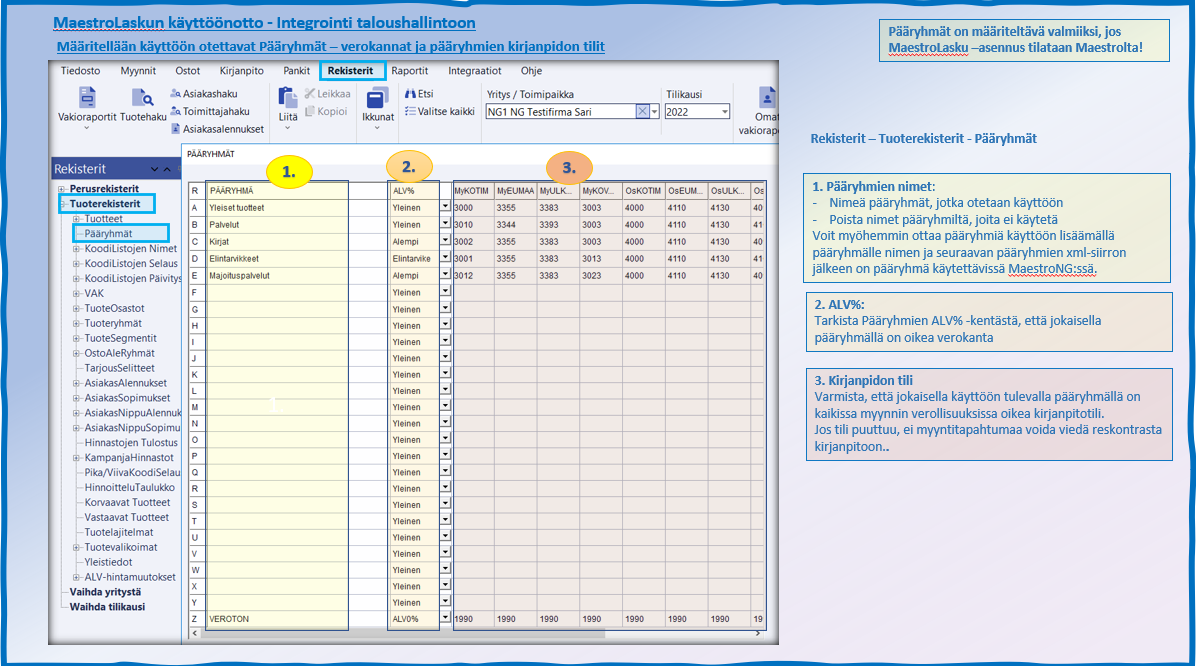Image resolution: width=1196 pixels, height=666 pixels.
Task: Click the Liitä paste icon
Action: click(288, 98)
